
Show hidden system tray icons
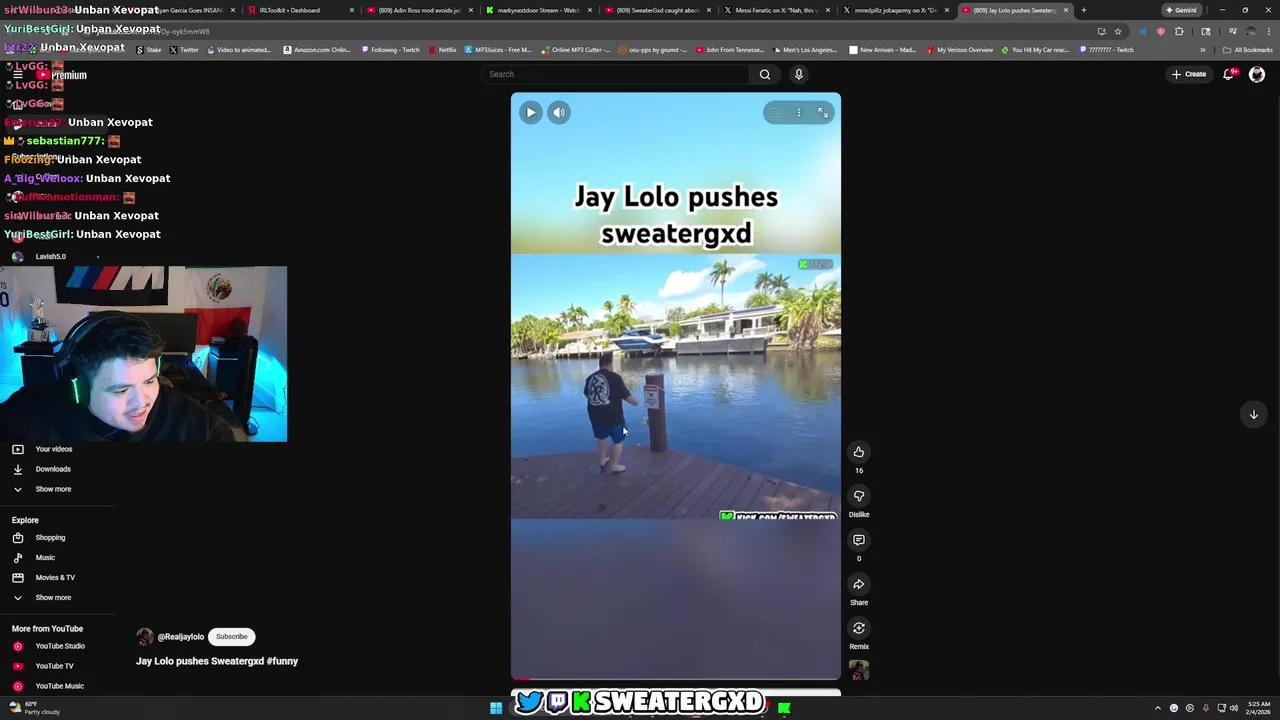[x=1158, y=708]
